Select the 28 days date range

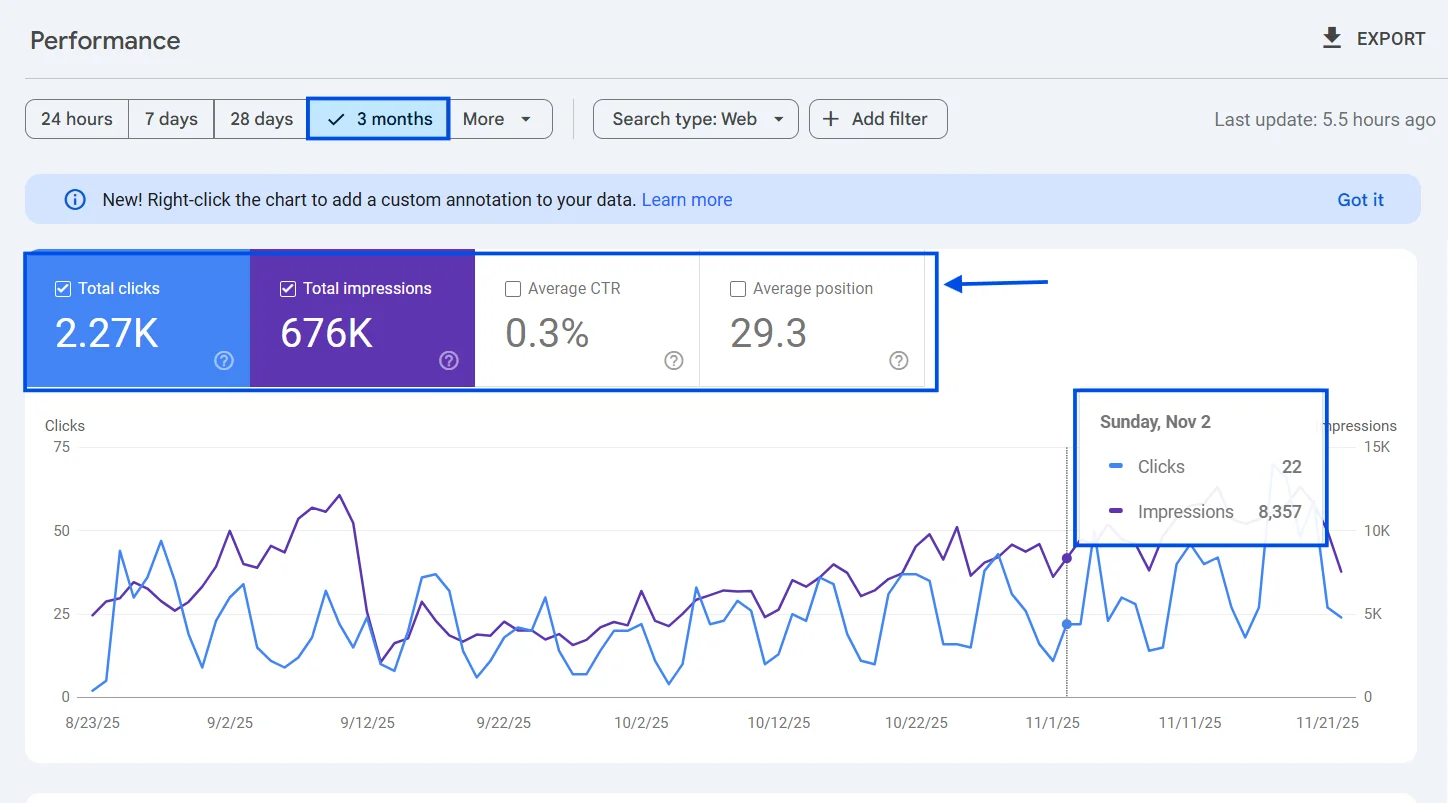[261, 119]
